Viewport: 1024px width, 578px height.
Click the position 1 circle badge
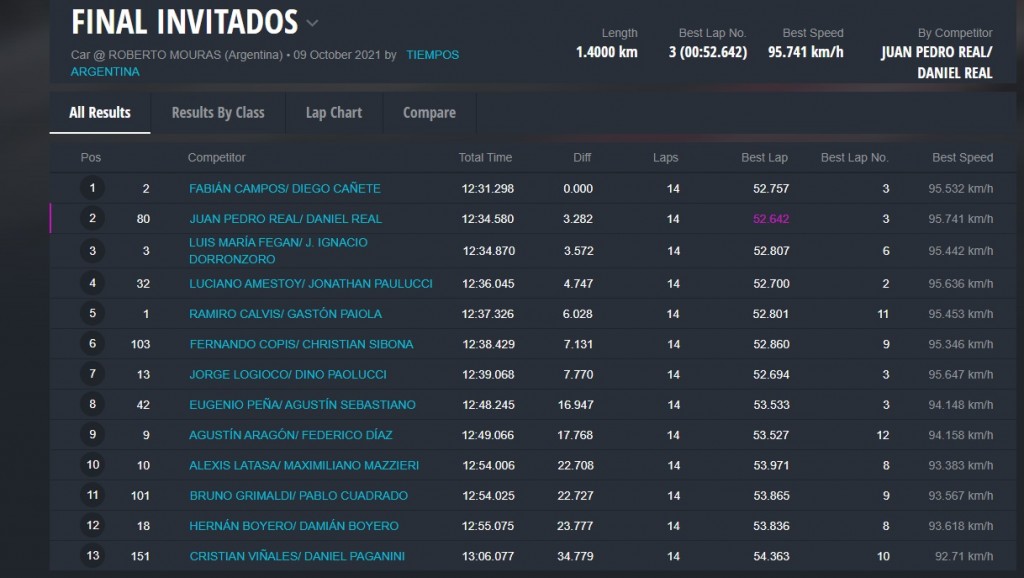pyautogui.click(x=93, y=188)
